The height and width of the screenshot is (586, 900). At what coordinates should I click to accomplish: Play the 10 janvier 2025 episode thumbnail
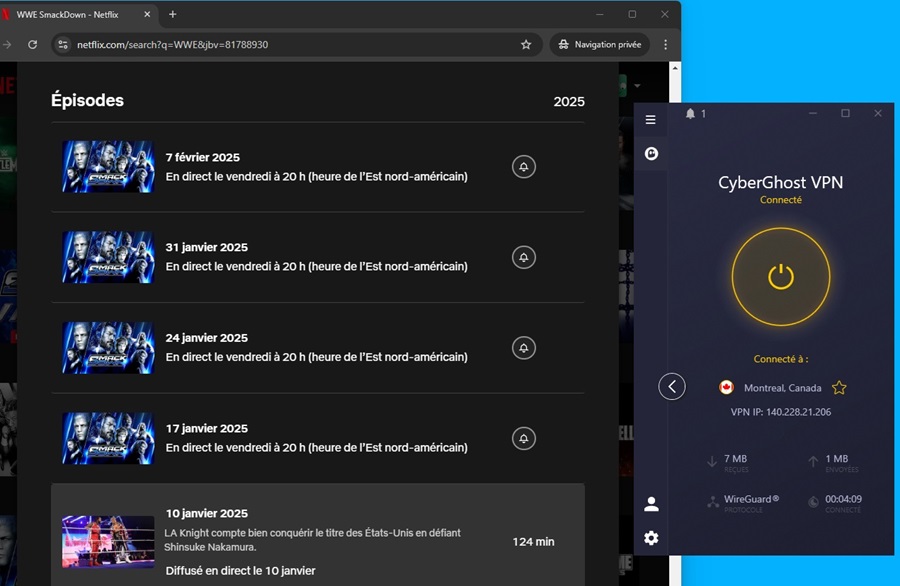(x=108, y=541)
